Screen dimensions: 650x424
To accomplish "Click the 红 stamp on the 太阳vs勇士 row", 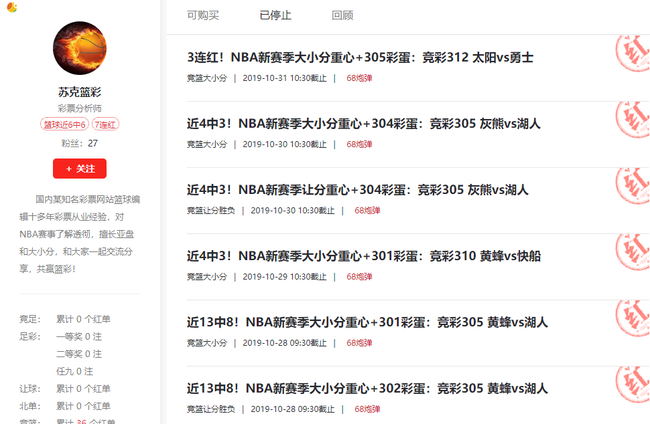I will [x=633, y=53].
